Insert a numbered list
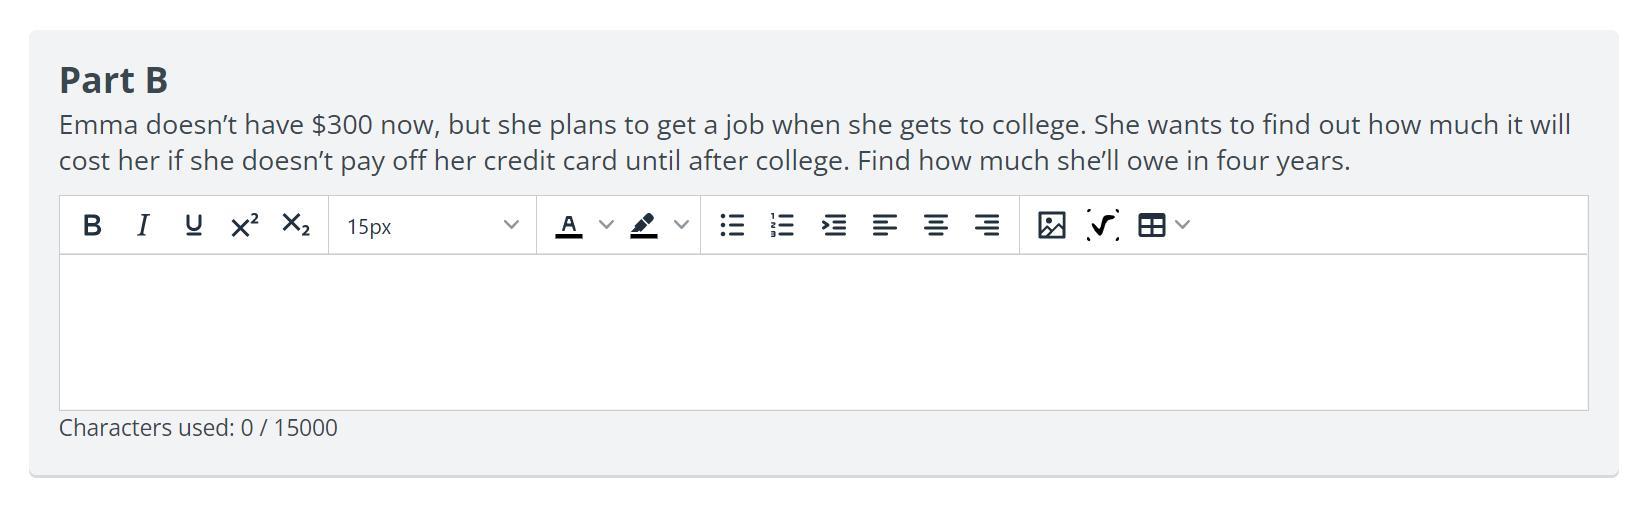Screen dimensions: 1648x506 [783, 225]
